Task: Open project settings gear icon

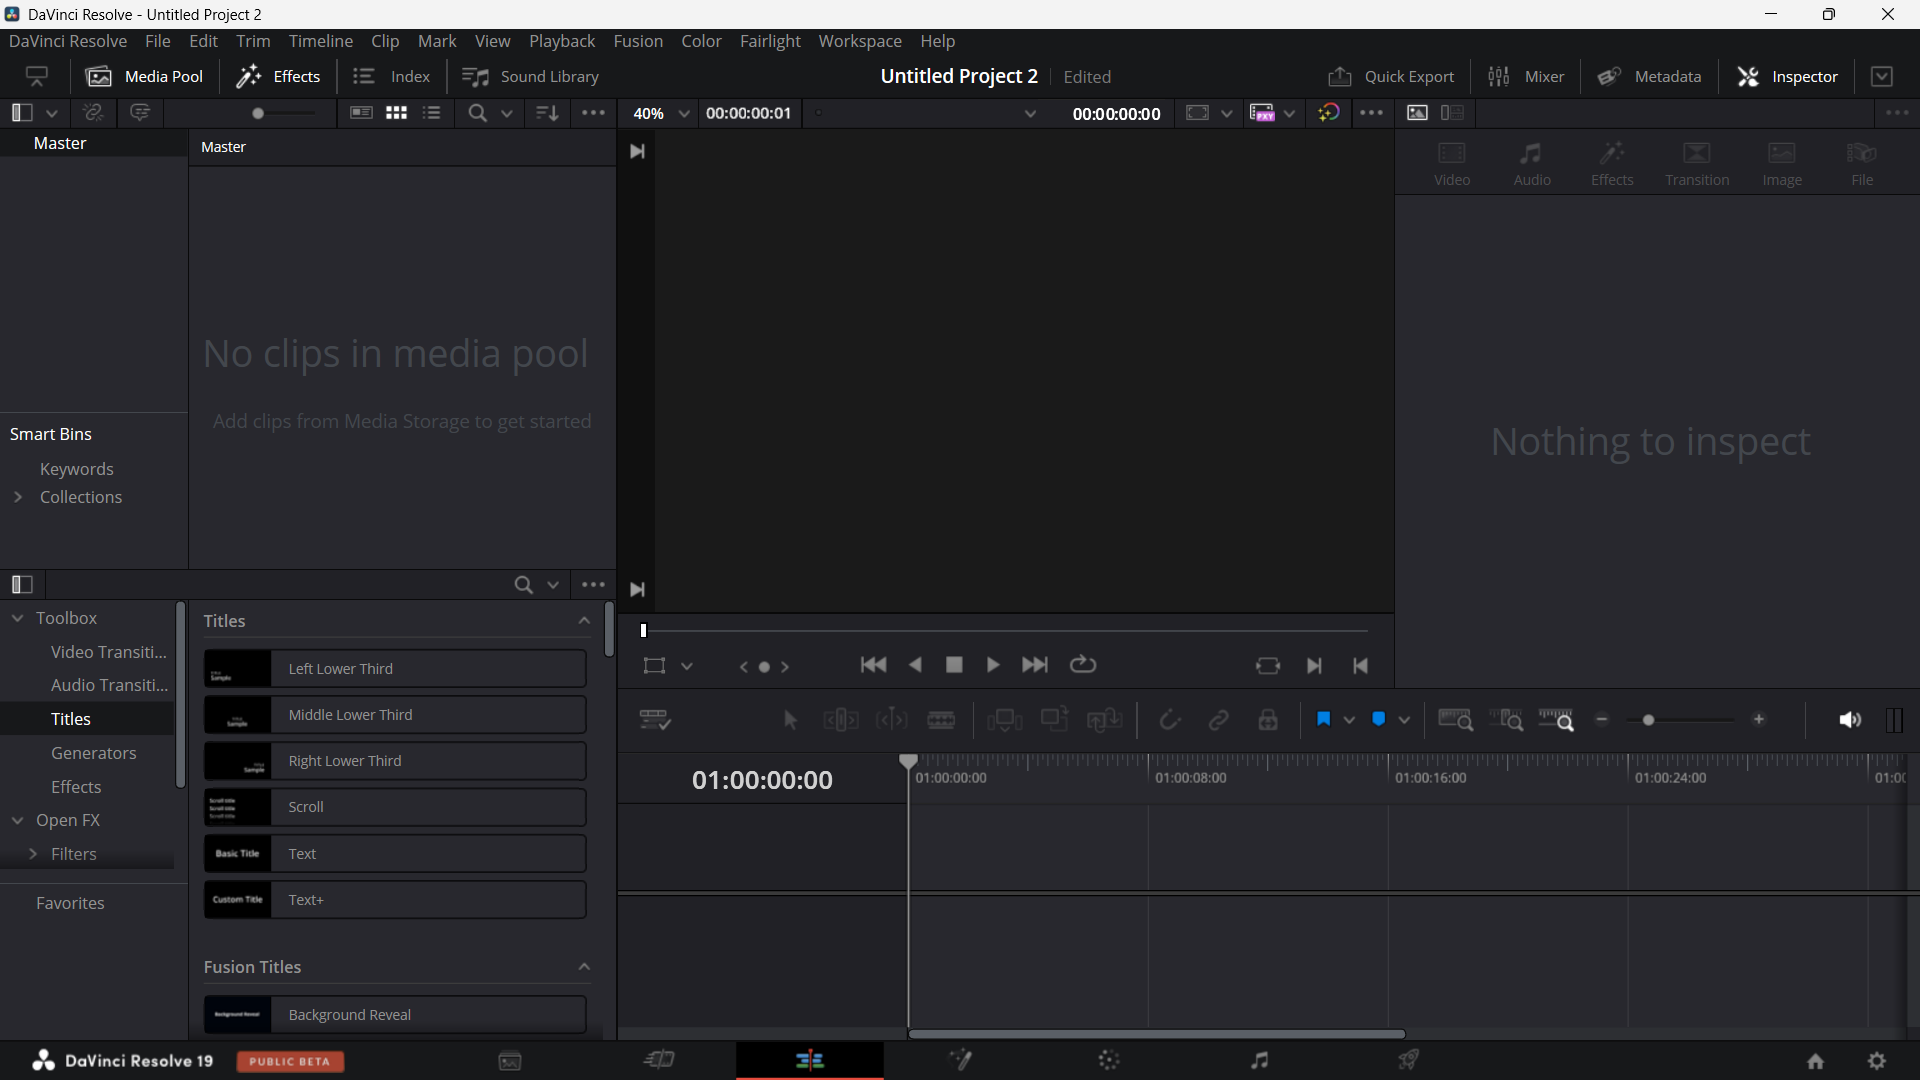Action: (1877, 1061)
